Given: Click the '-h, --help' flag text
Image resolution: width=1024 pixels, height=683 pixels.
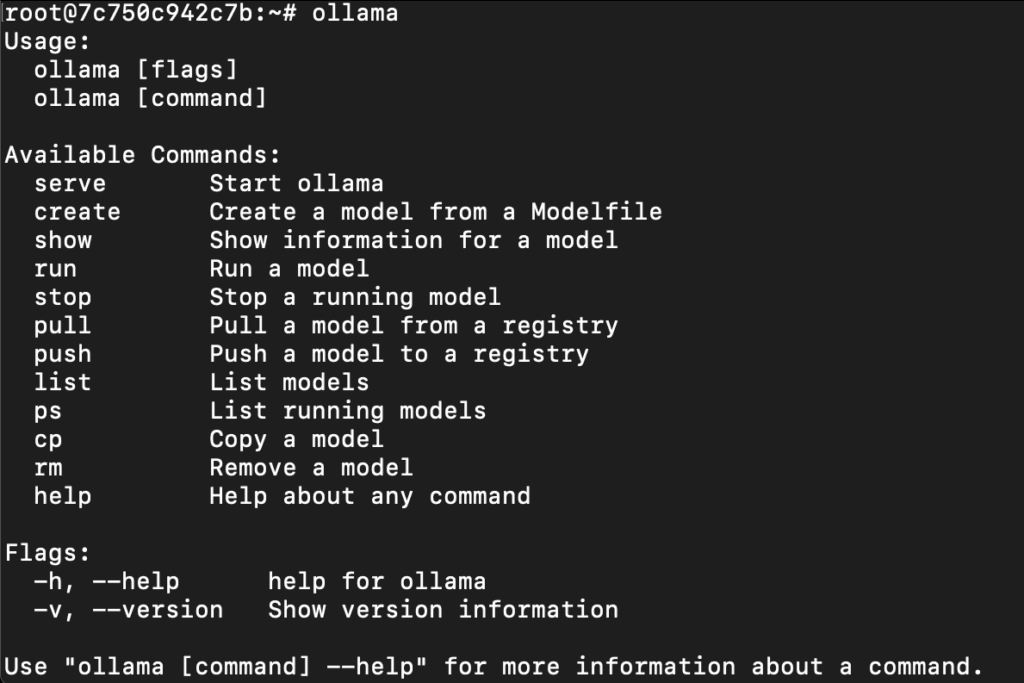Looking at the screenshot, I should coord(106,581).
